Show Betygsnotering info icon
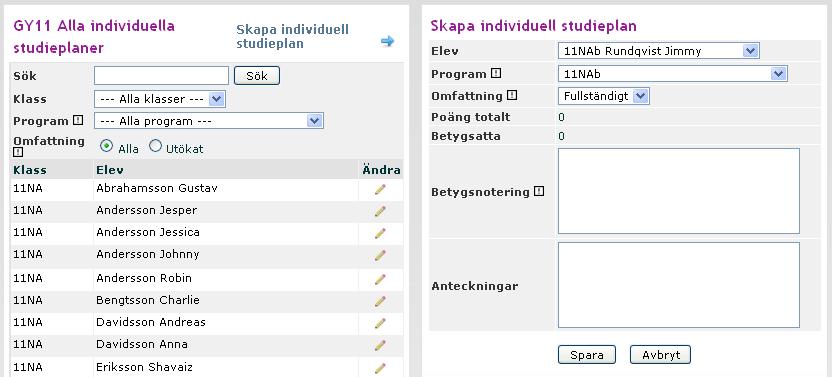 [x=539, y=191]
